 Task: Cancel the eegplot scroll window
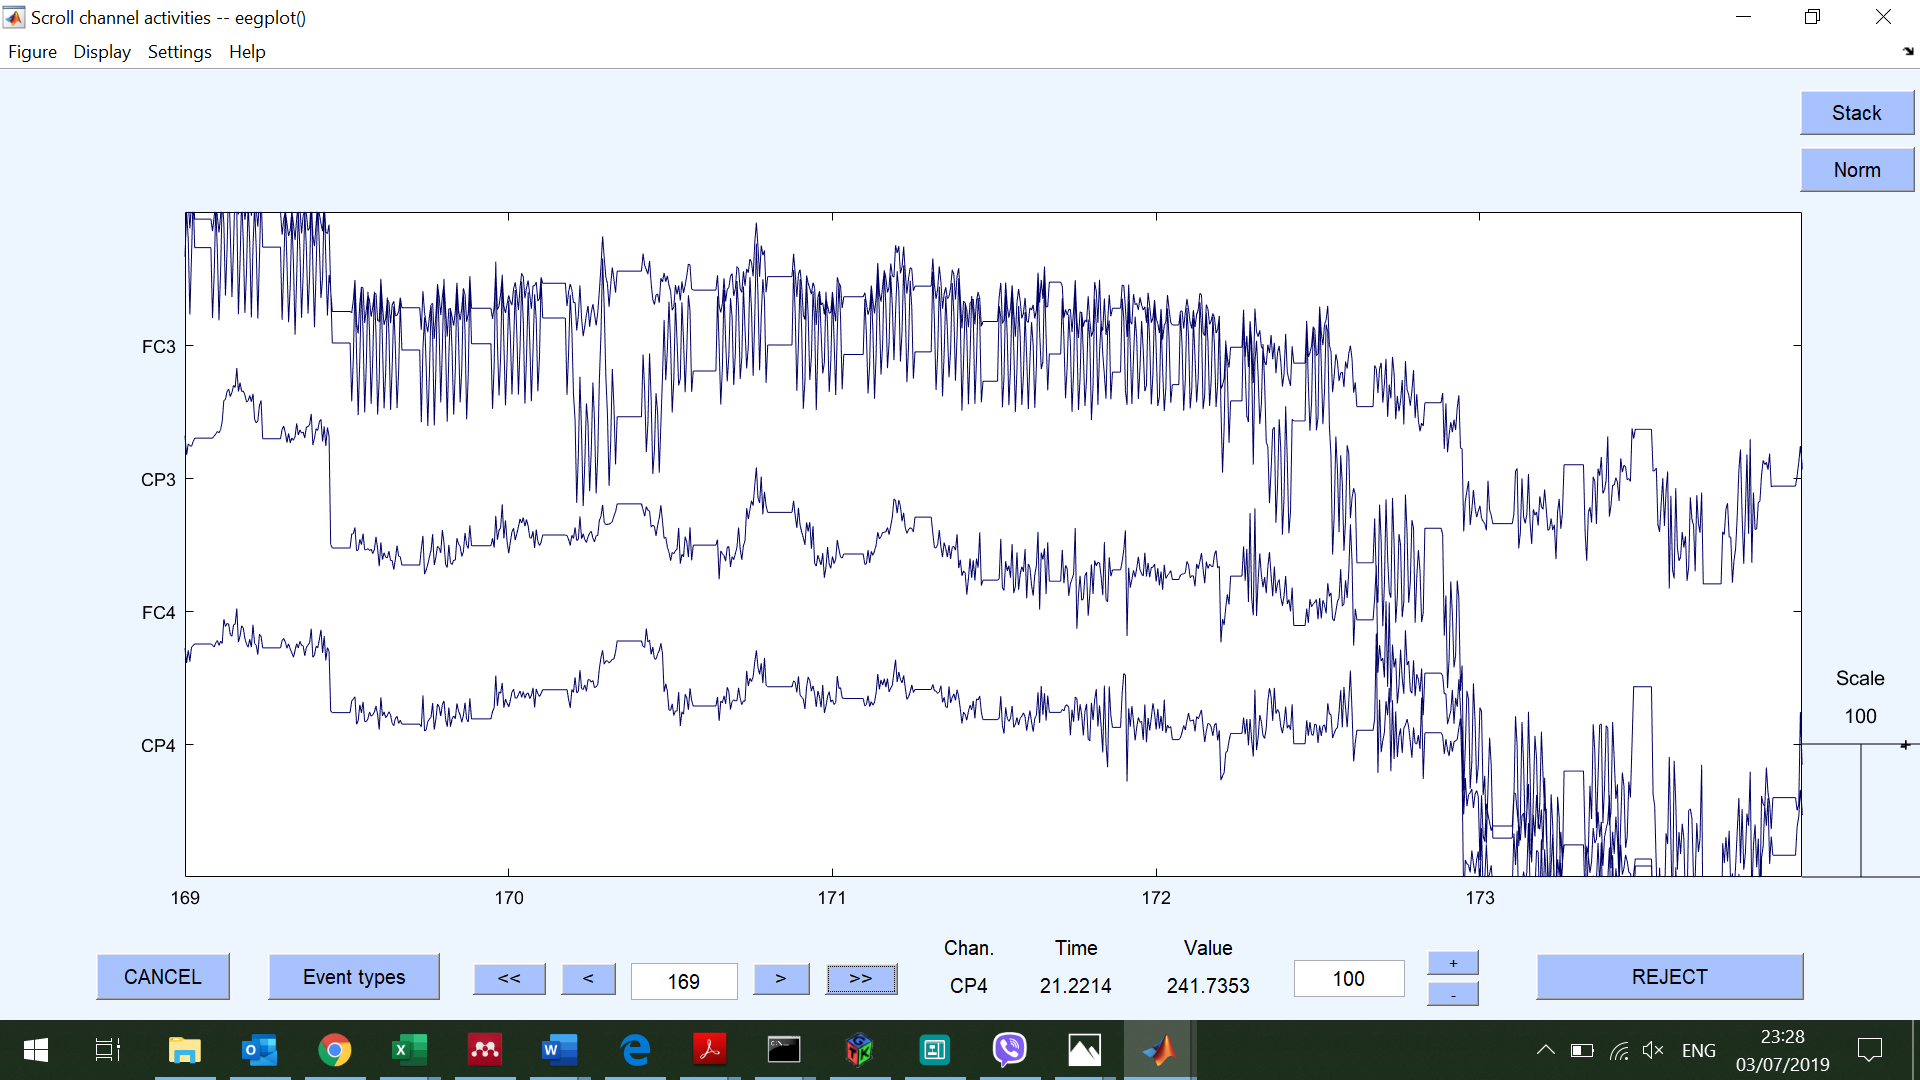click(163, 977)
